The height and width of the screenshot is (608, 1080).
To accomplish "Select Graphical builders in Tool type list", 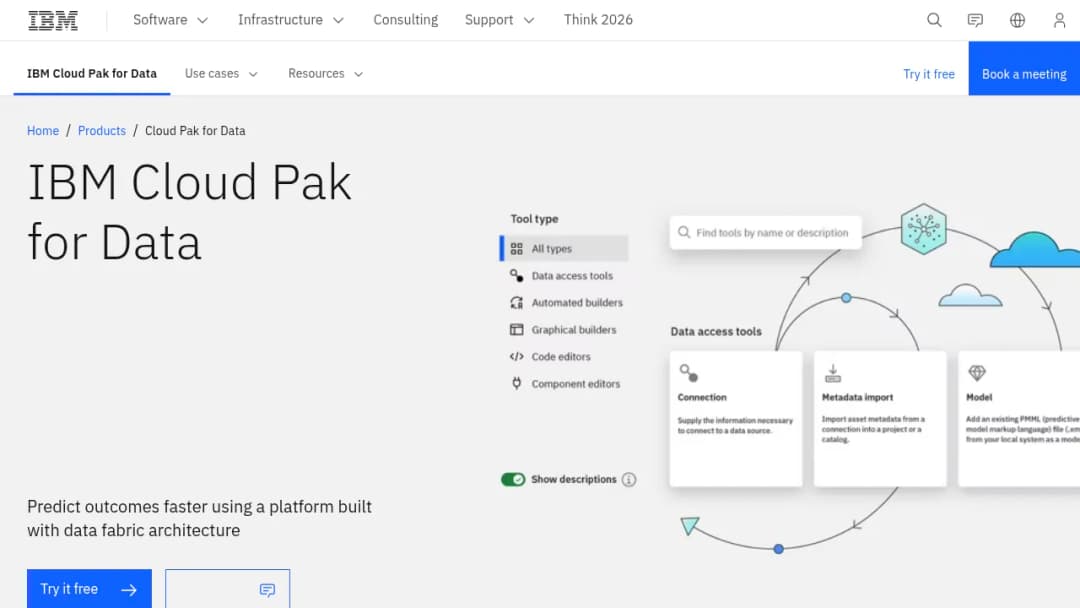I will point(564,330).
